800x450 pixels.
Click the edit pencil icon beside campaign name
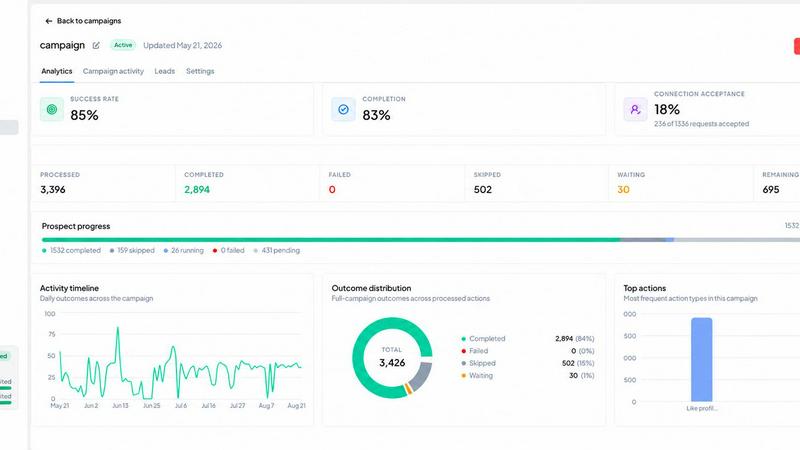[x=96, y=45]
